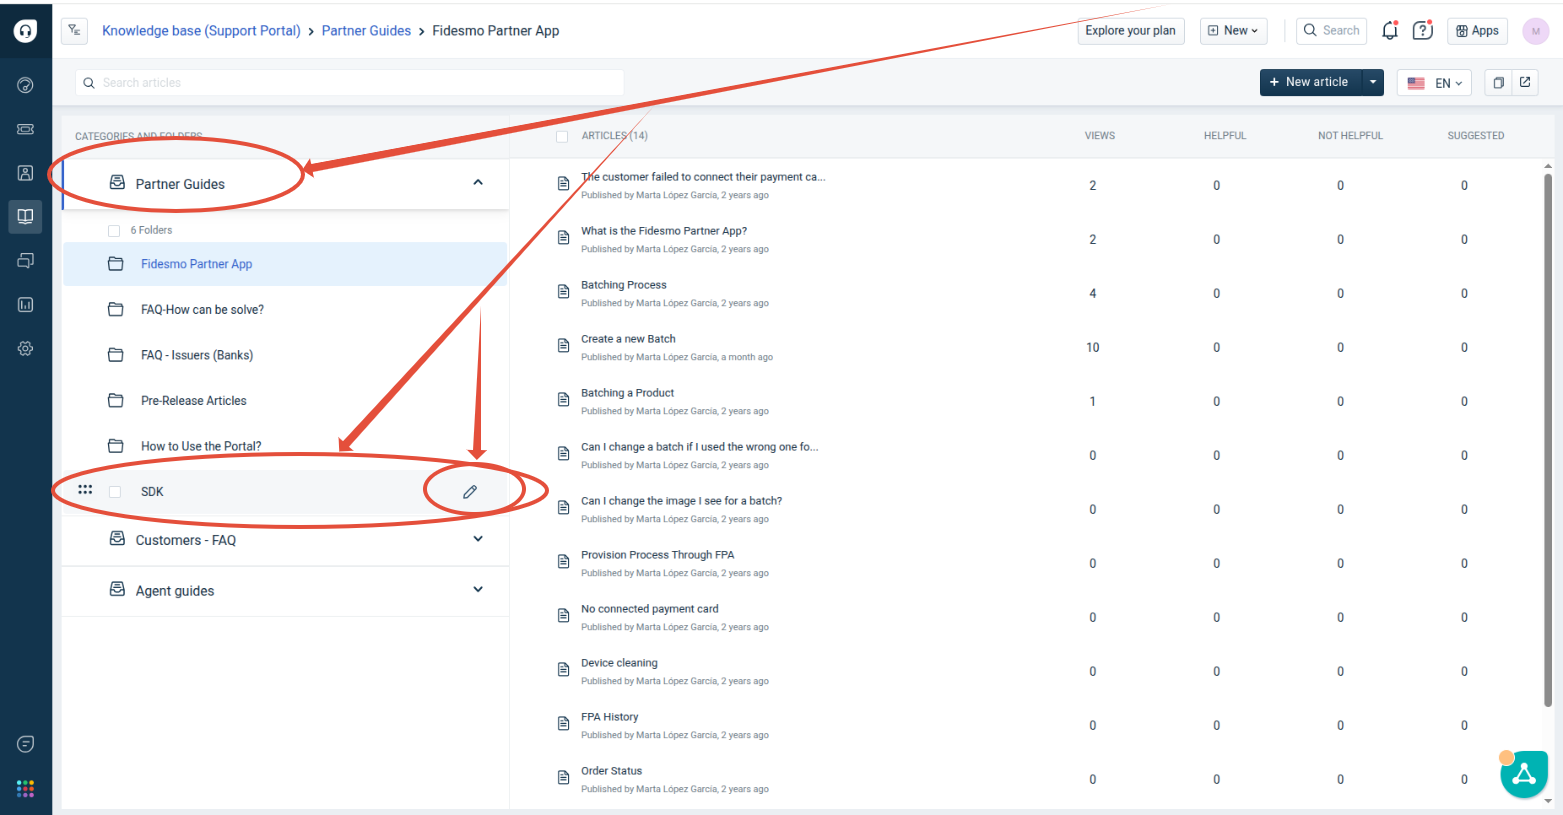Select the FAQ-How can be solve? folder
This screenshot has width=1563, height=815.
pos(285,310)
